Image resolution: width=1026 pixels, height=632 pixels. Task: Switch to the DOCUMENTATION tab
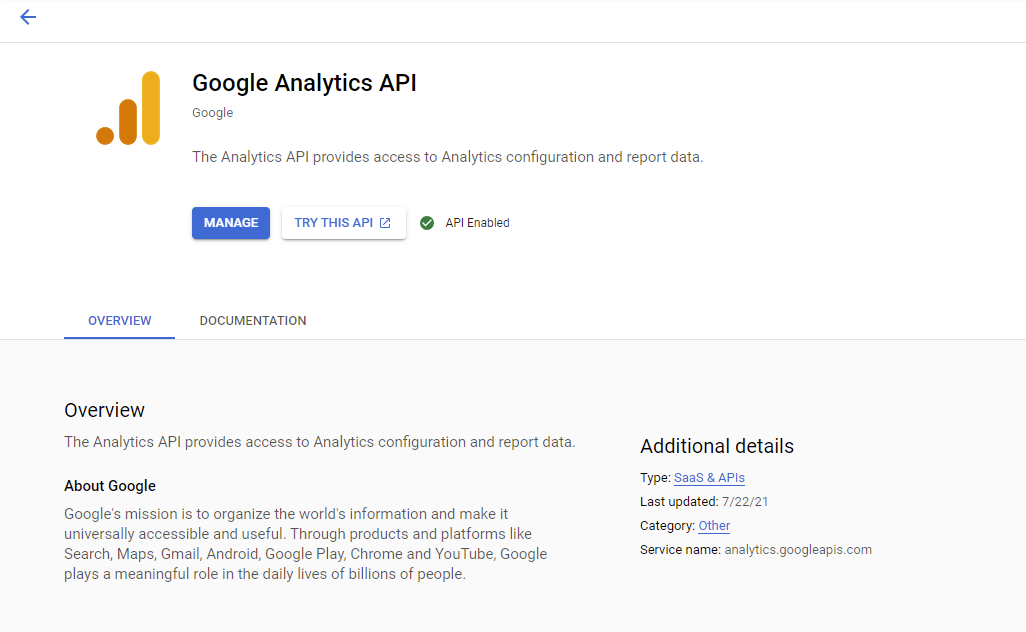[x=252, y=320]
